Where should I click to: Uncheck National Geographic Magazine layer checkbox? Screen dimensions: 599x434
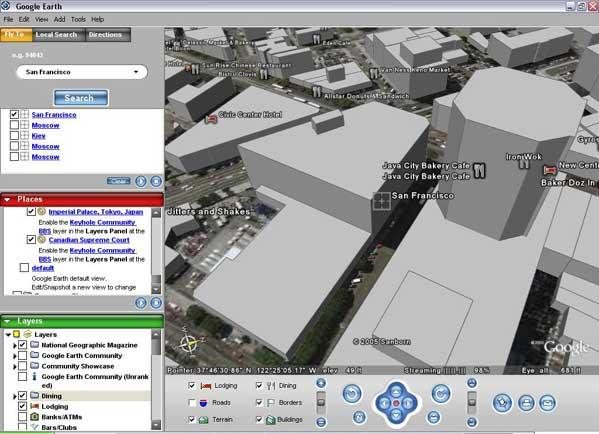(x=23, y=345)
